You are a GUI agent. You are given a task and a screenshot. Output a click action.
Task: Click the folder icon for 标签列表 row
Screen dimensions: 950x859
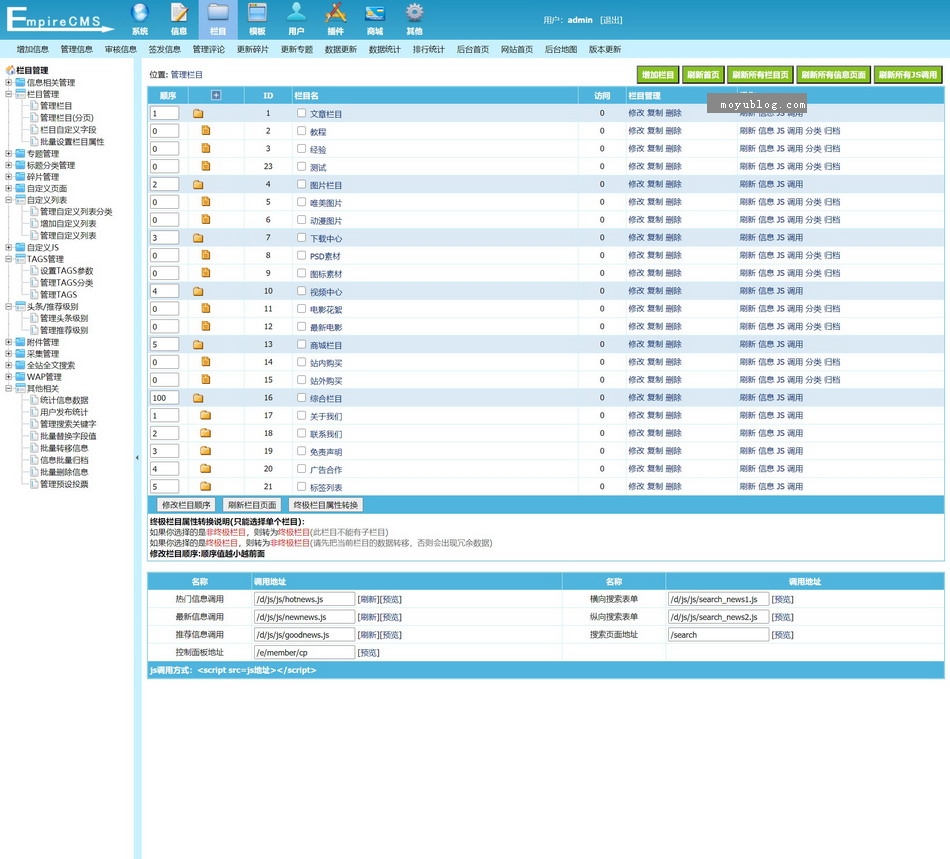[x=205, y=486]
